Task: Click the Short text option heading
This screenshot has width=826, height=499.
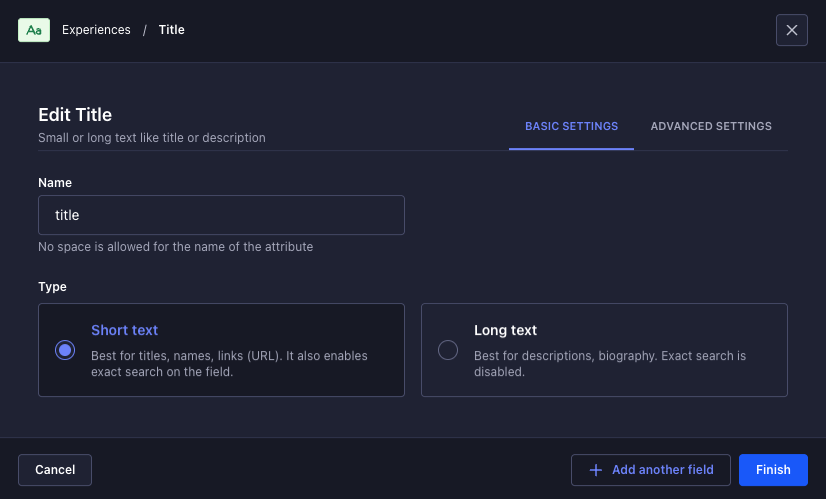Action: click(125, 330)
